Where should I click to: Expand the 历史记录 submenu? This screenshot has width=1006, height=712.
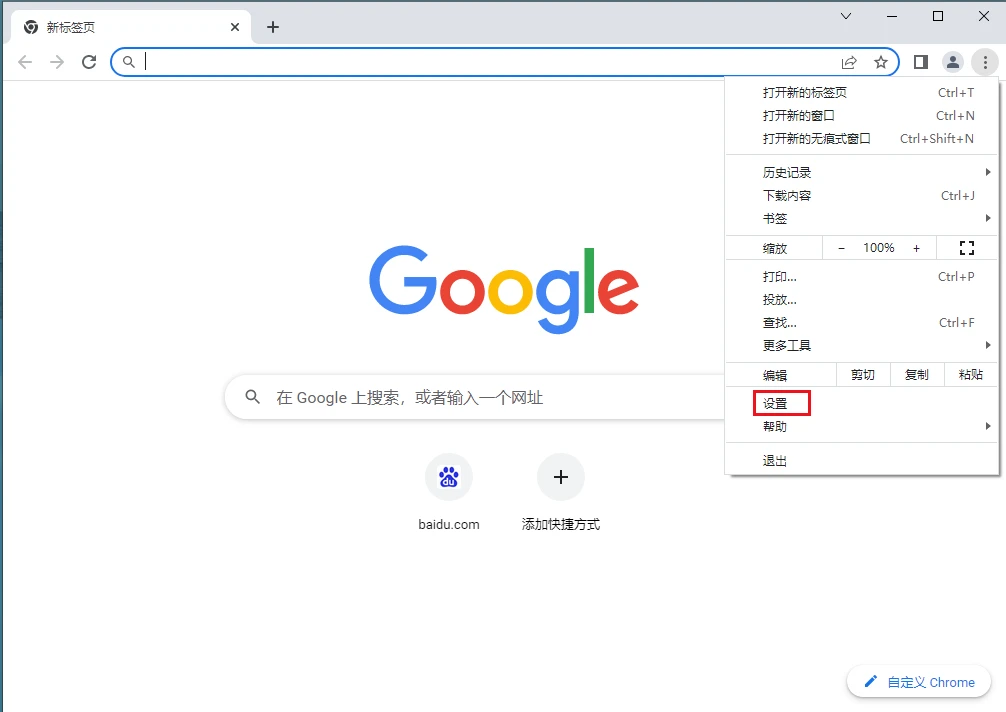point(862,173)
